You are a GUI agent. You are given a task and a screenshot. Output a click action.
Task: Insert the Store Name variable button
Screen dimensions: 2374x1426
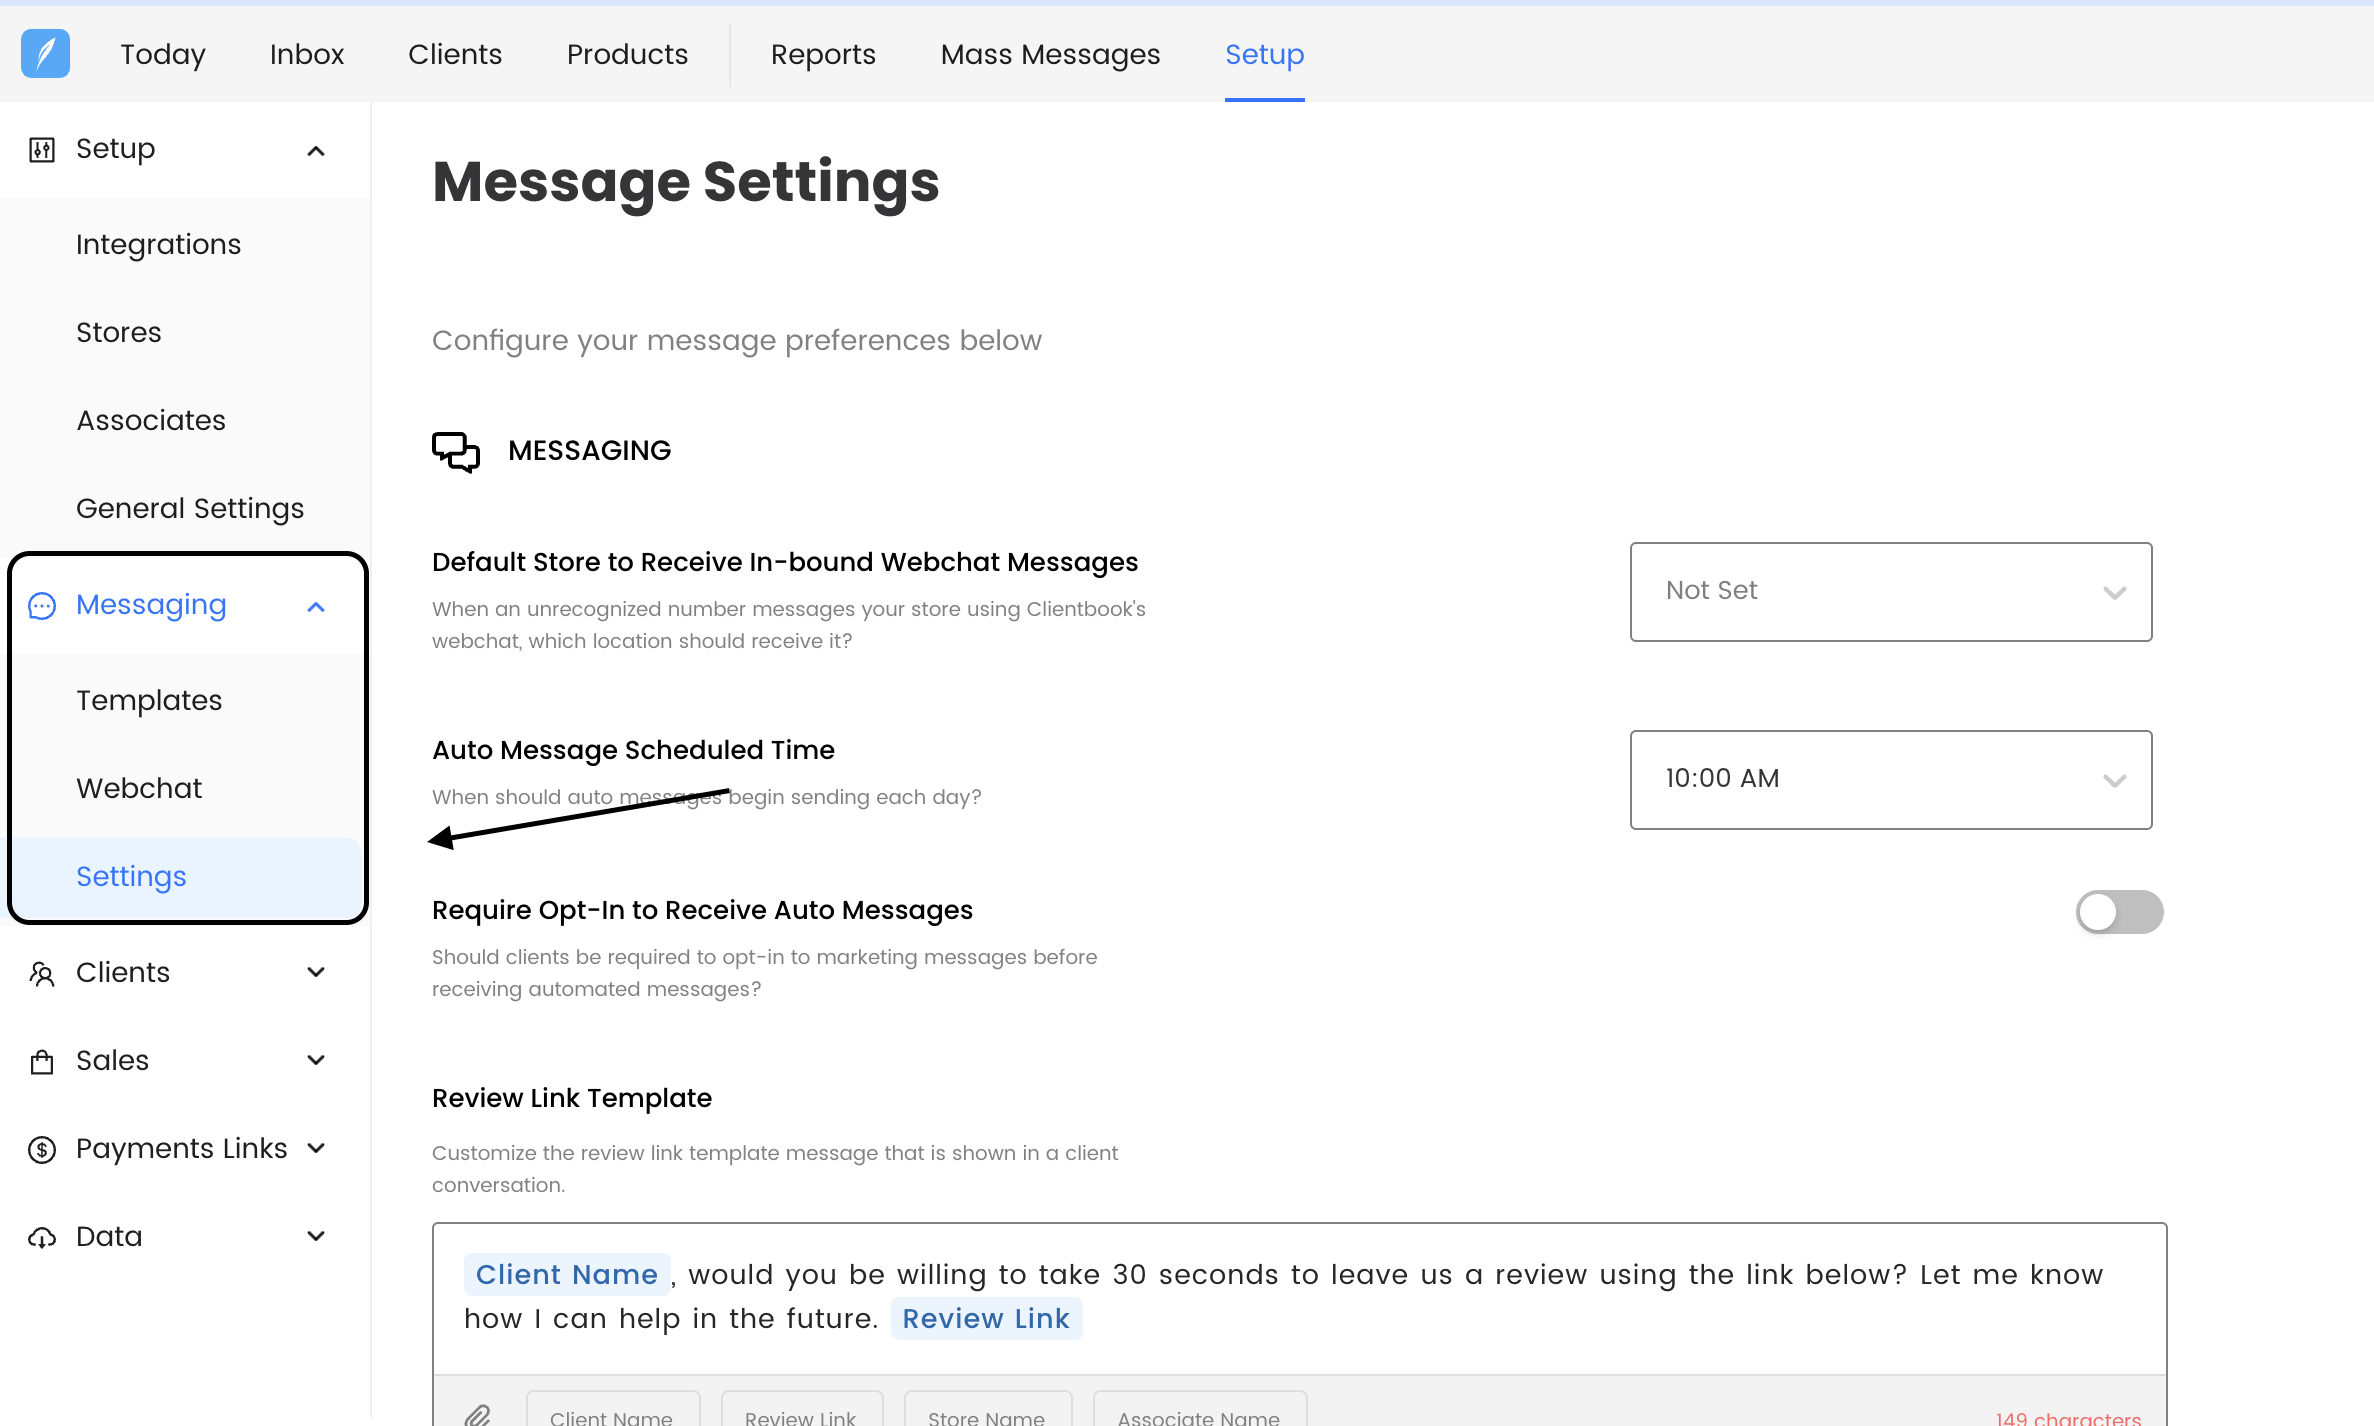(x=987, y=1414)
